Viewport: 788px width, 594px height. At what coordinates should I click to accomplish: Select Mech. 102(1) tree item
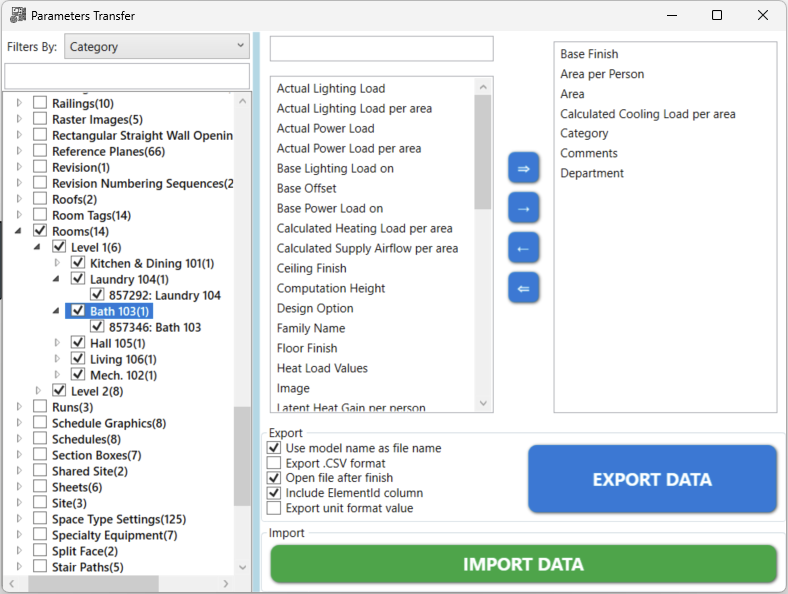coord(123,375)
